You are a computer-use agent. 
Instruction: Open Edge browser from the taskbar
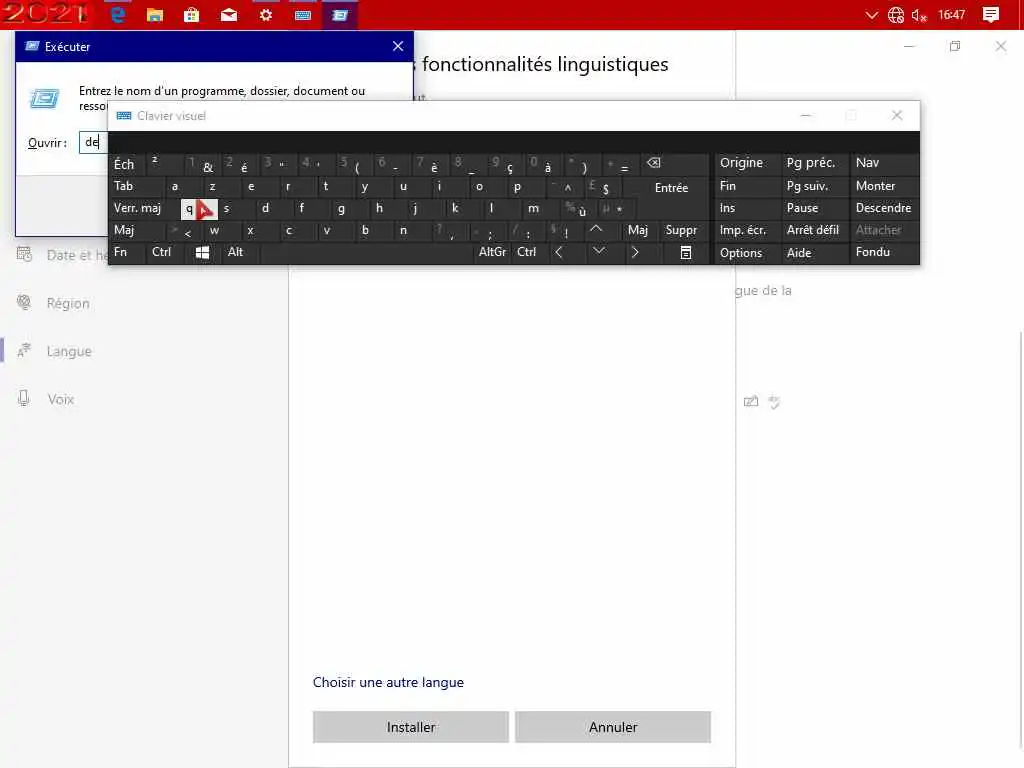coord(118,14)
